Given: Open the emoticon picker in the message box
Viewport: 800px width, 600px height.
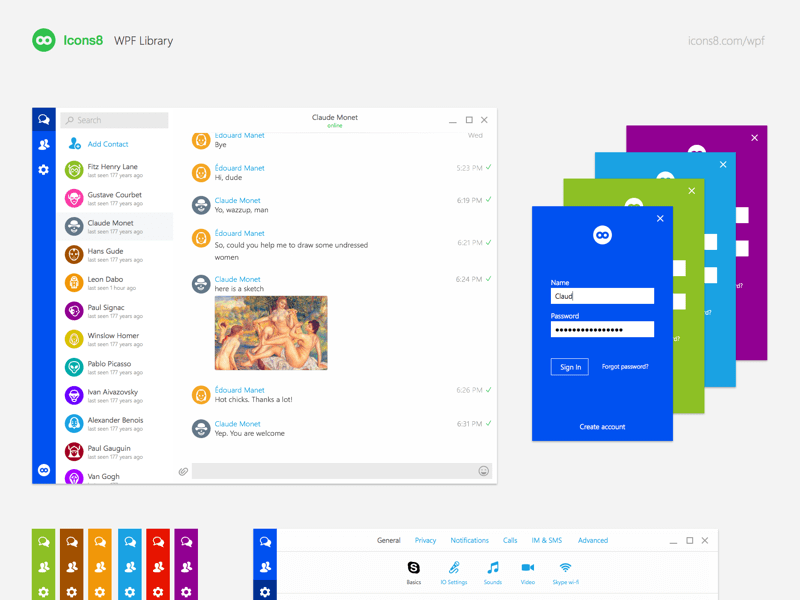Looking at the screenshot, I should click(481, 471).
